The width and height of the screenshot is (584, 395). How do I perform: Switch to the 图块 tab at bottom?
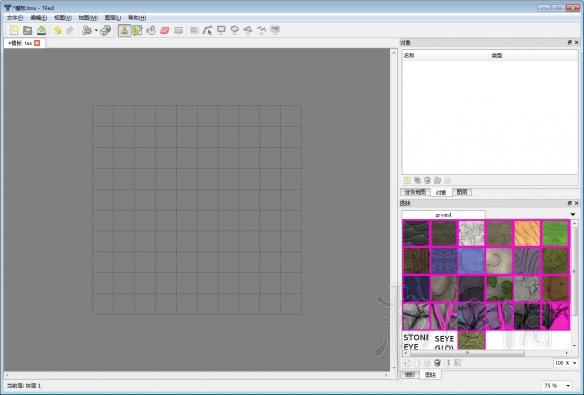point(431,375)
